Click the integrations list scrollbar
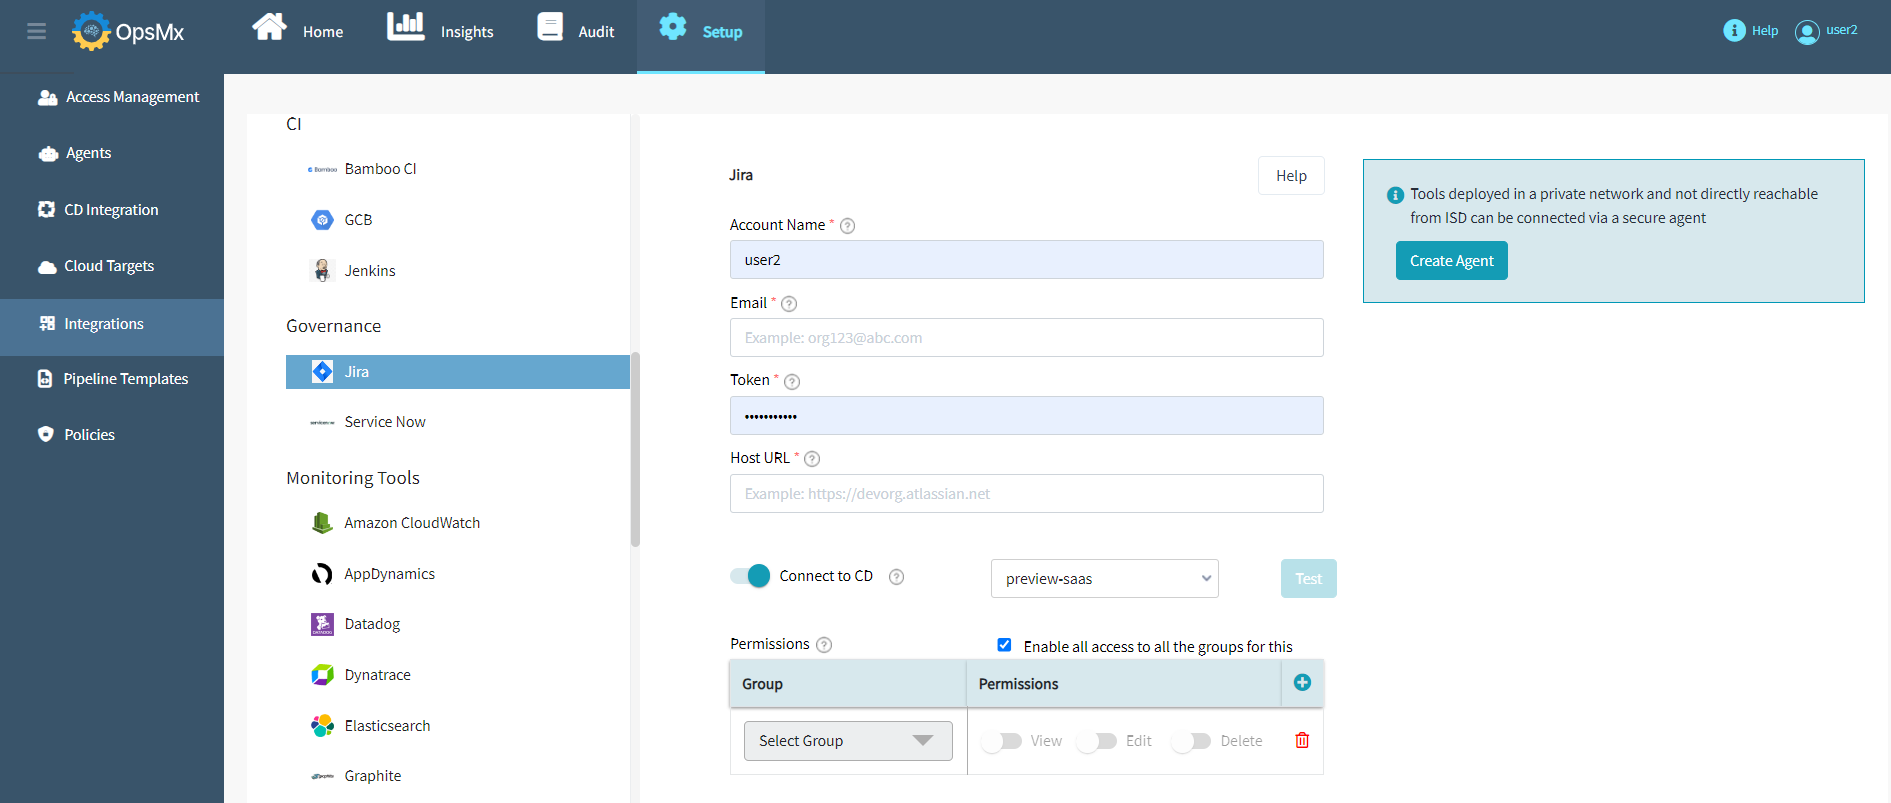 pos(635,450)
